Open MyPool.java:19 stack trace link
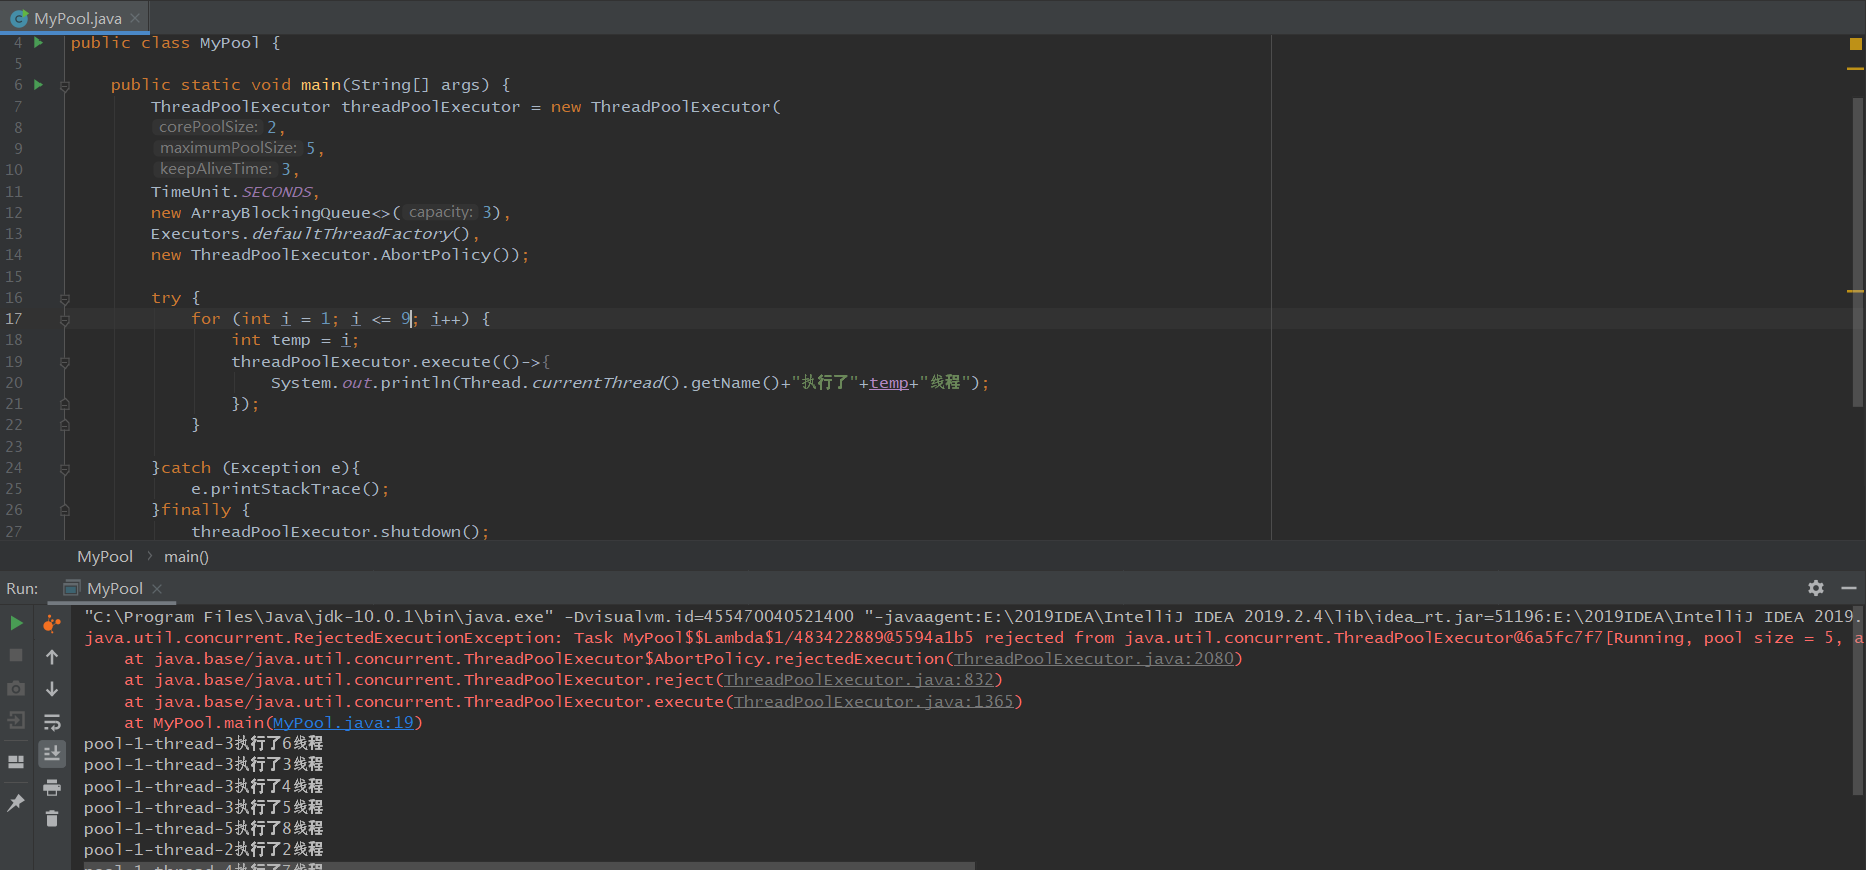 click(x=343, y=723)
